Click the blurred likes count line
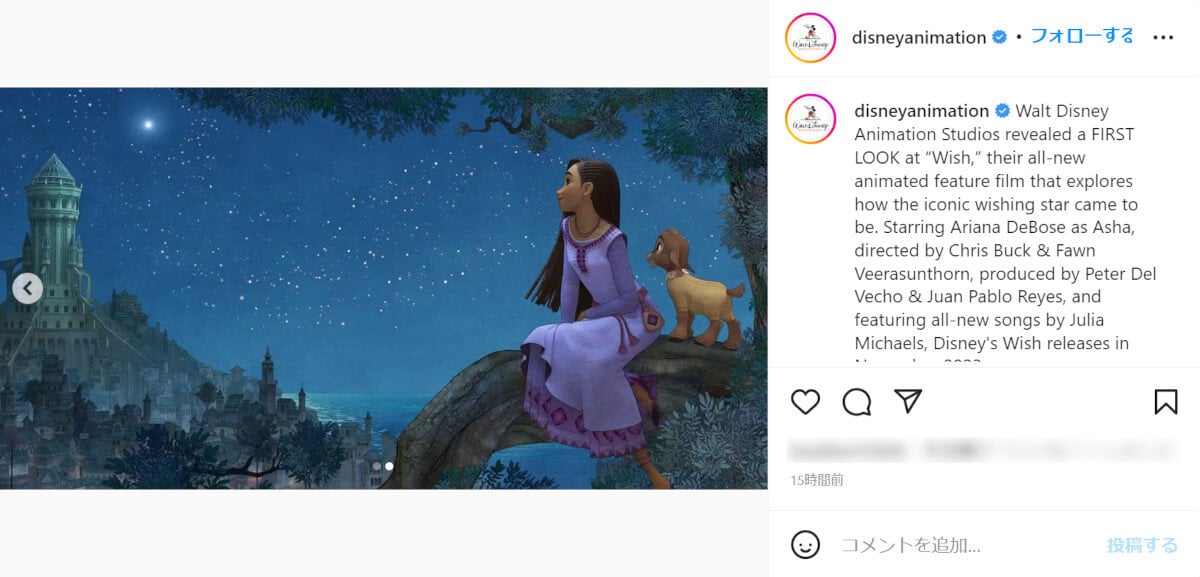Image resolution: width=1200 pixels, height=577 pixels. (x=982, y=449)
